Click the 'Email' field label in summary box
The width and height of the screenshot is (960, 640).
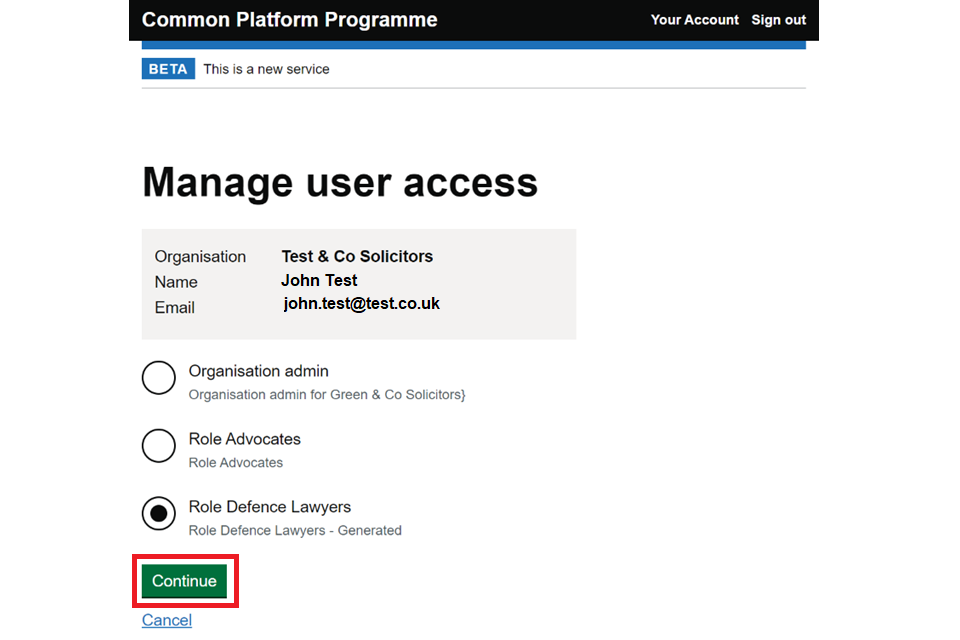click(175, 307)
